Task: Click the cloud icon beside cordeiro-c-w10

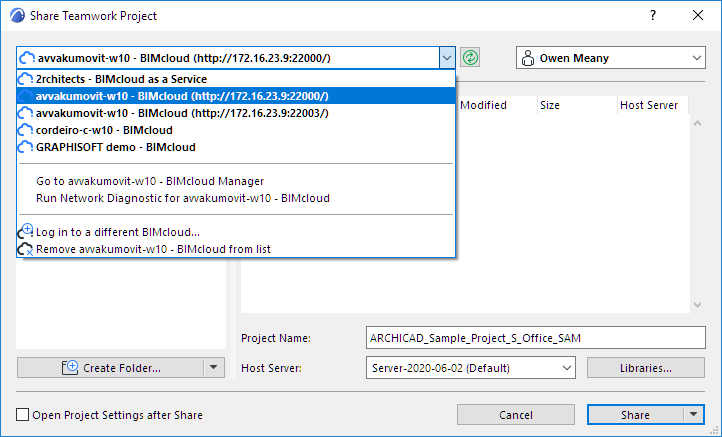Action: (27, 130)
